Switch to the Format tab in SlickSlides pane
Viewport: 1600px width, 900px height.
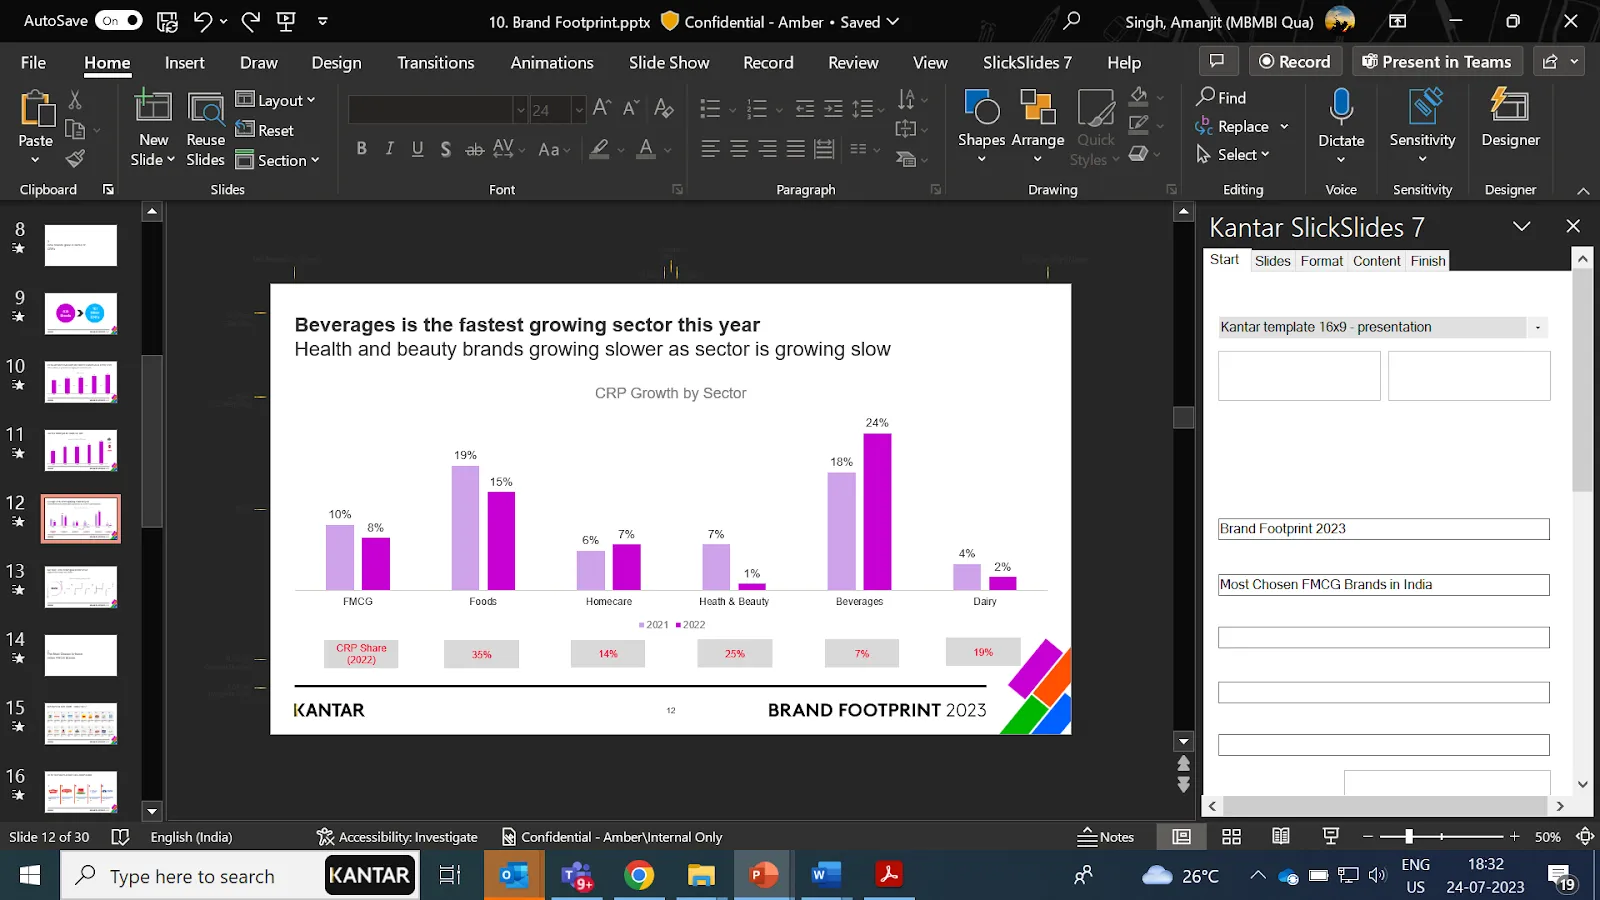1321,261
